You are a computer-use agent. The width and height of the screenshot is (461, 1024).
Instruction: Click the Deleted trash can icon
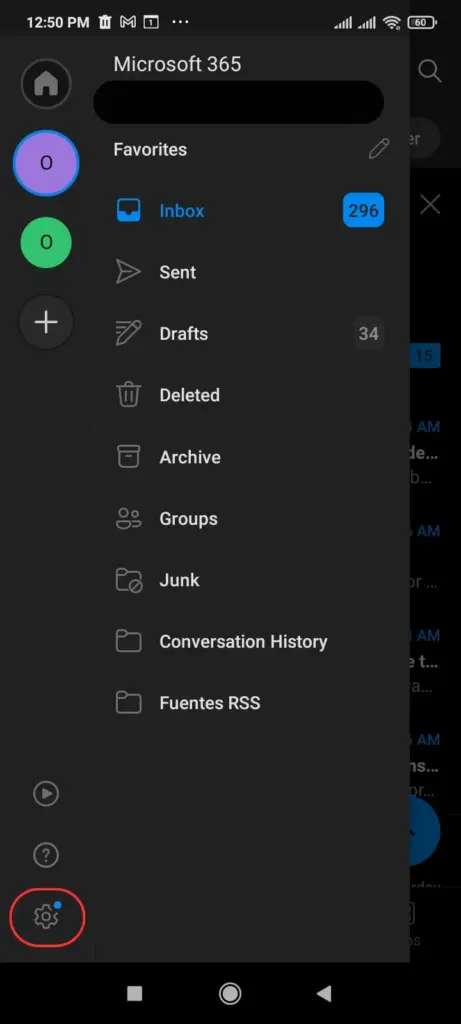(x=128, y=394)
